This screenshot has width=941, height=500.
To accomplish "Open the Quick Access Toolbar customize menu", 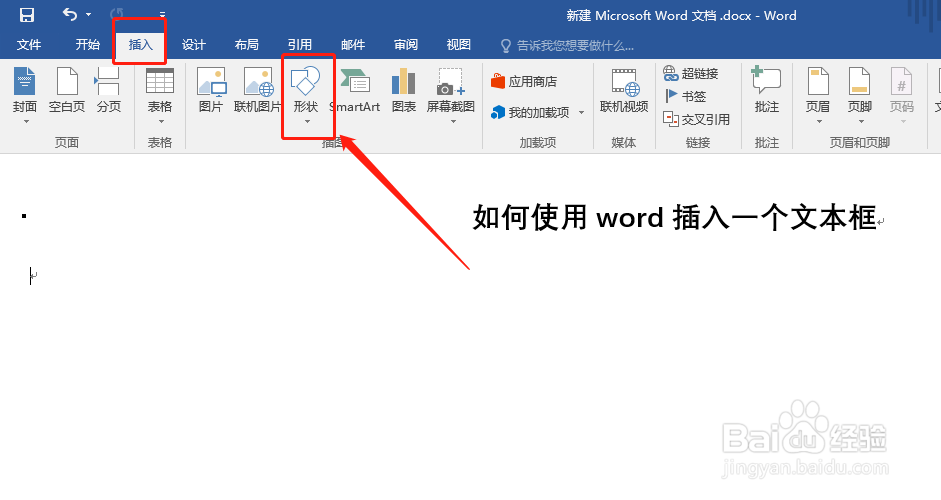I will pos(162,14).
